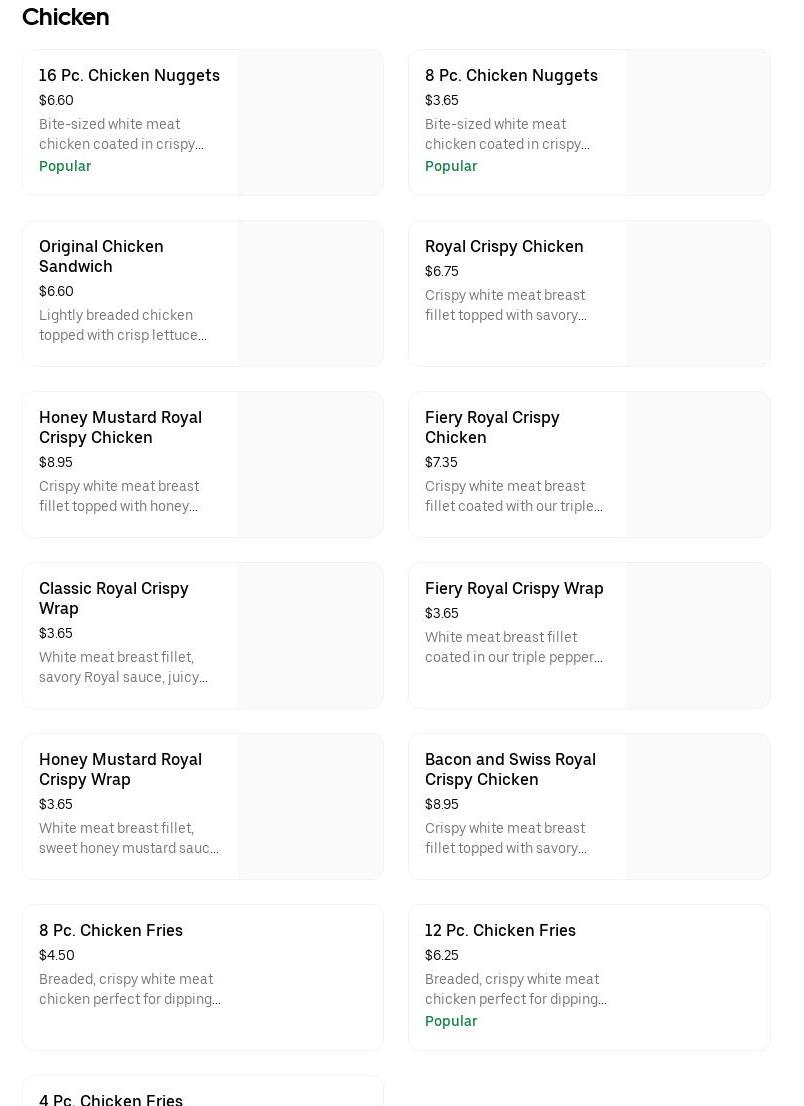
Task: Open the Classic Royal Crispy Wrap item
Action: (203, 636)
